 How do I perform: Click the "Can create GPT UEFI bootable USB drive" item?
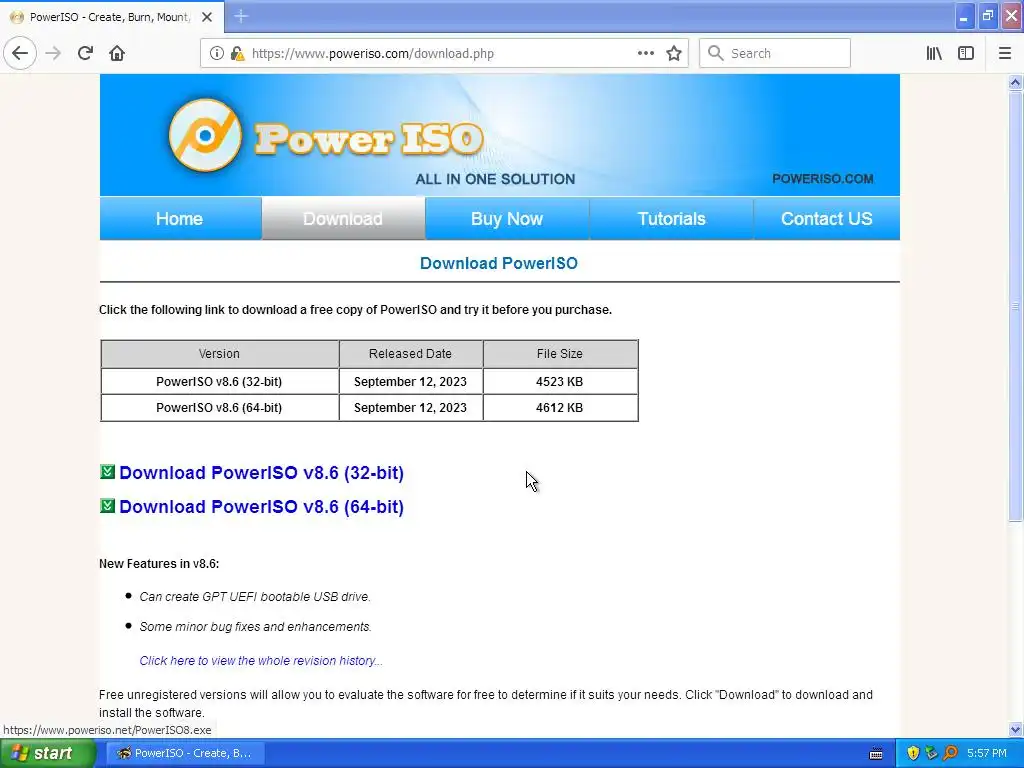(255, 596)
